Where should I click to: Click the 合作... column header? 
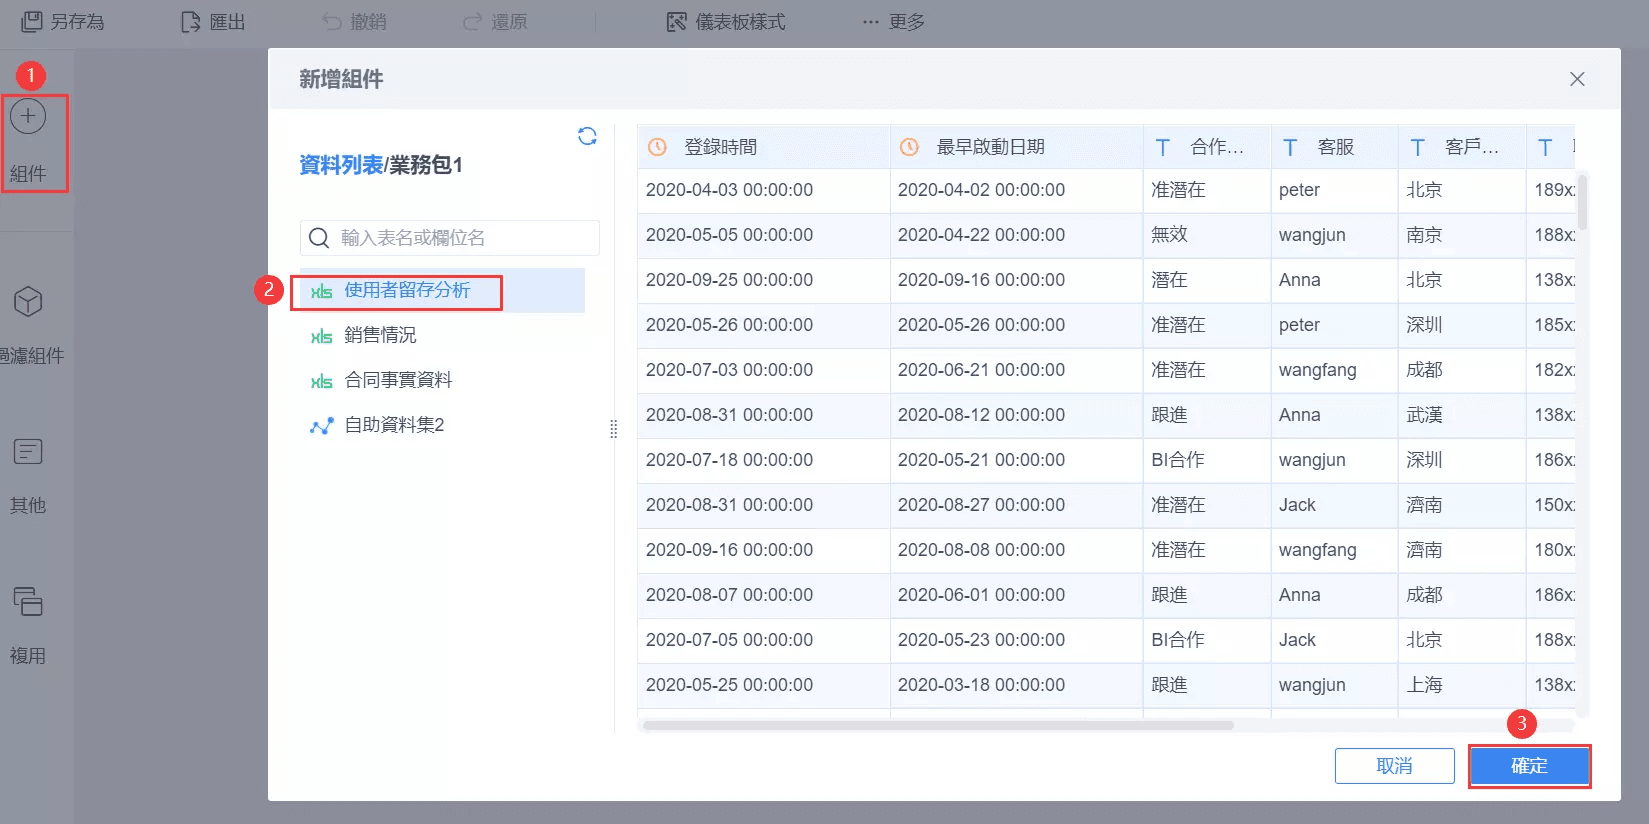tap(1207, 147)
